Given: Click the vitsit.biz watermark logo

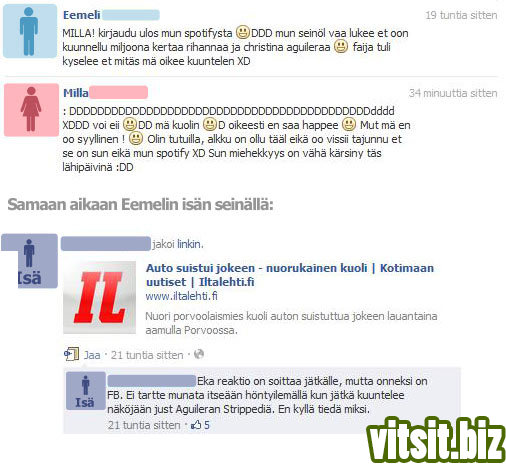Looking at the screenshot, I should coord(436,440).
